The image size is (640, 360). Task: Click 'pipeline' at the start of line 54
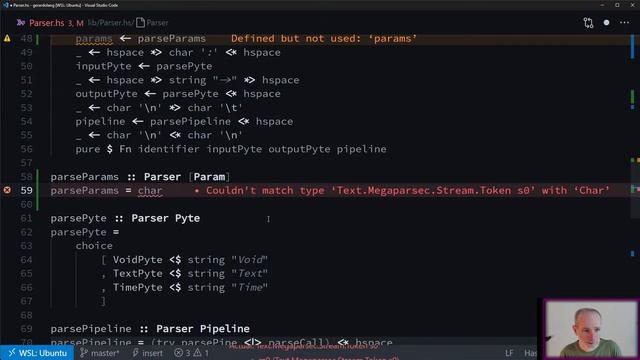(x=100, y=122)
